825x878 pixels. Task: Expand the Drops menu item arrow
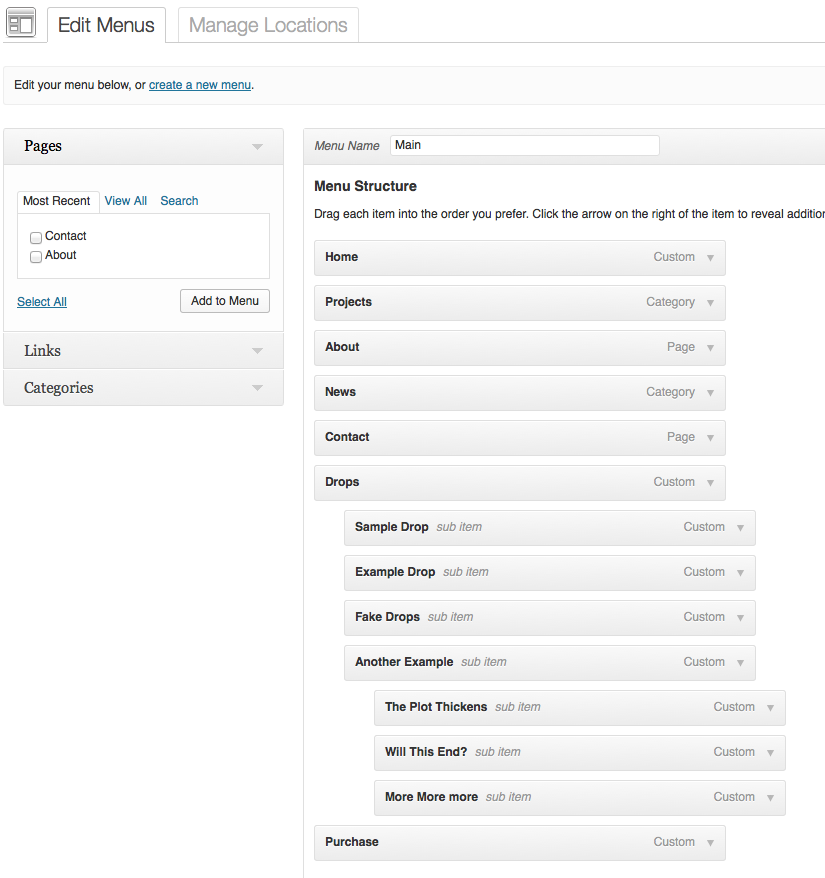click(x=710, y=482)
